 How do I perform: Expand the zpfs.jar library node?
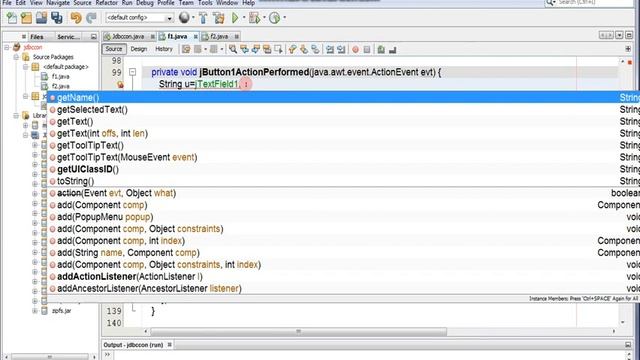35,311
